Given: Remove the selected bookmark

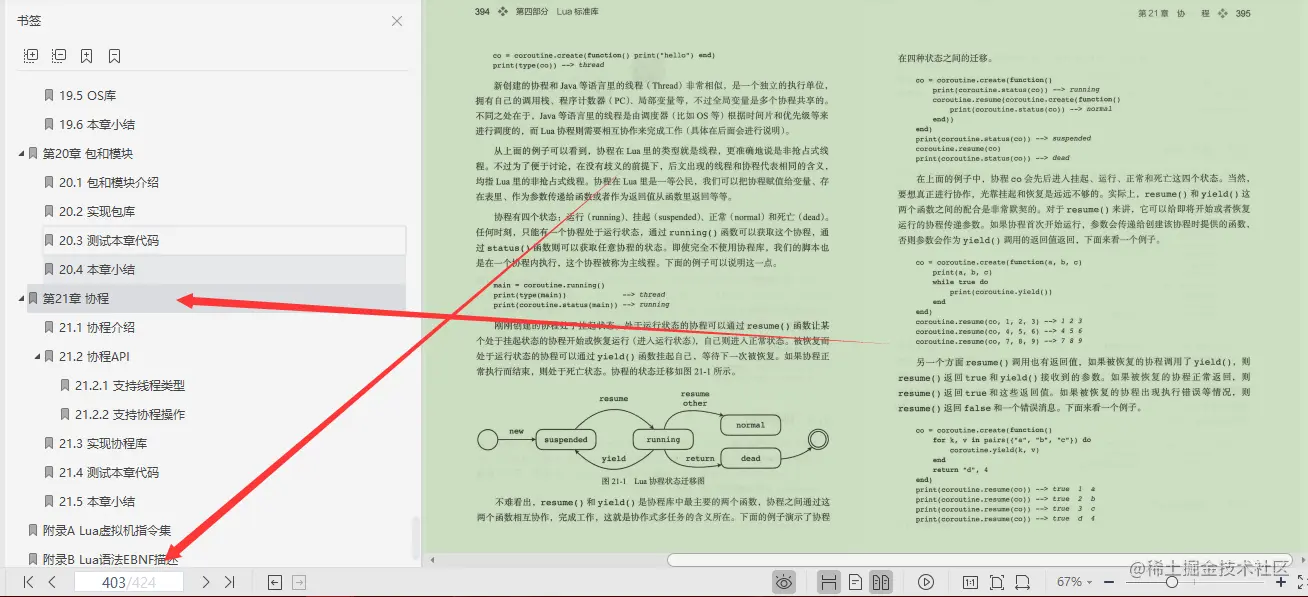Looking at the screenshot, I should coord(113,55).
